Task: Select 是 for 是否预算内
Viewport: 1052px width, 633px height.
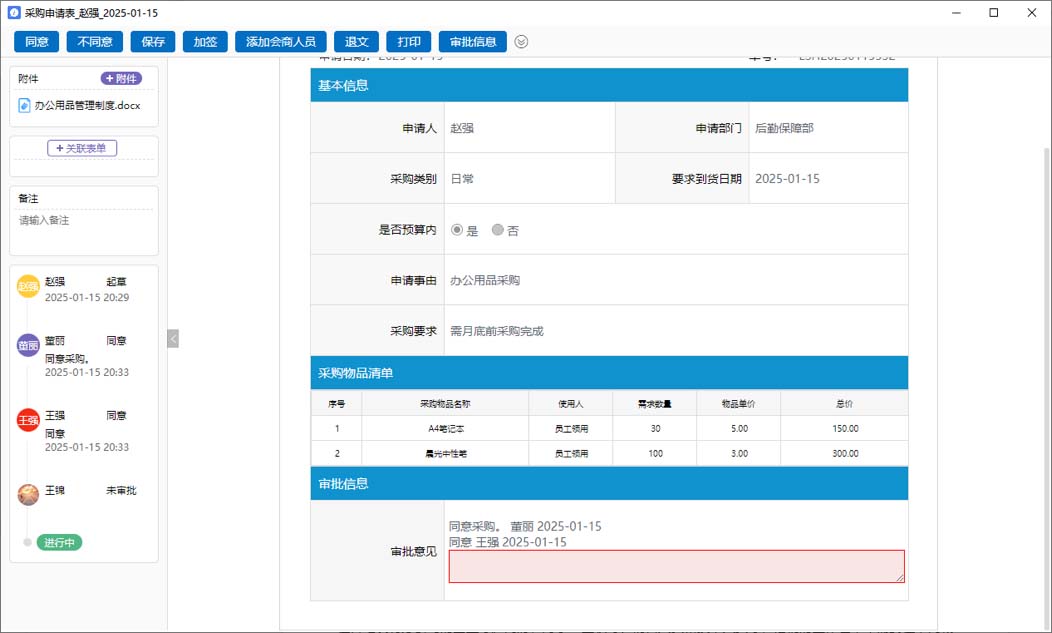Action: click(x=457, y=230)
